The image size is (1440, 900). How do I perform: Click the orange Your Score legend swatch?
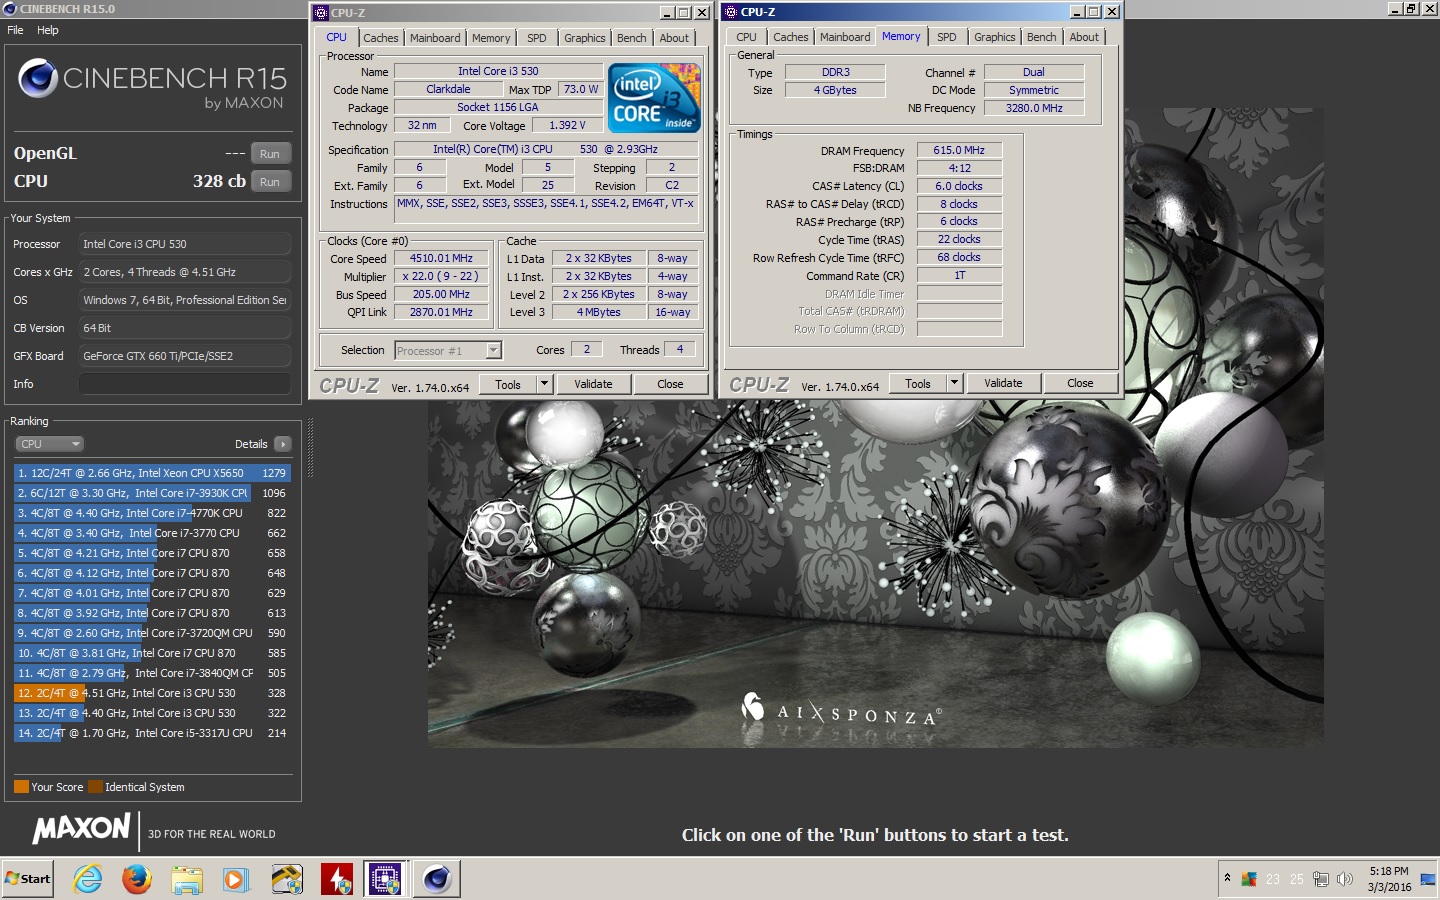(21, 787)
